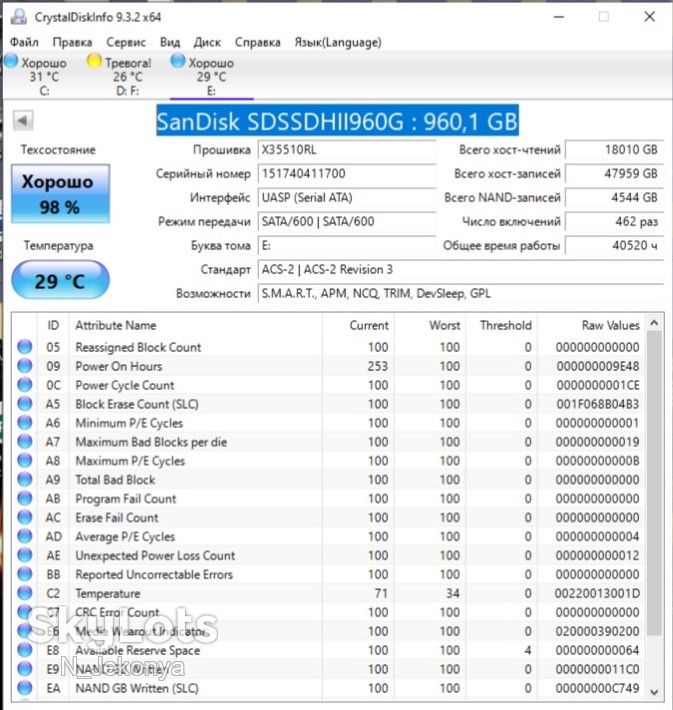Open the Правка menu
Viewport: 673px width, 710px height.
point(72,42)
